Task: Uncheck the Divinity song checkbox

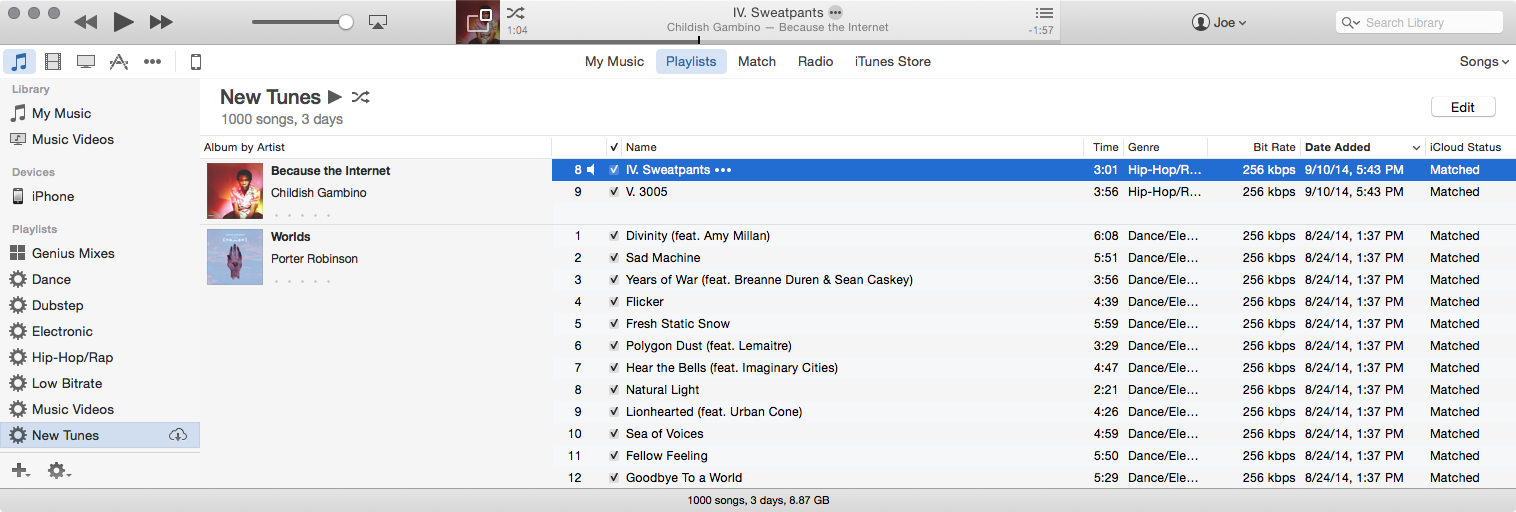Action: [614, 236]
